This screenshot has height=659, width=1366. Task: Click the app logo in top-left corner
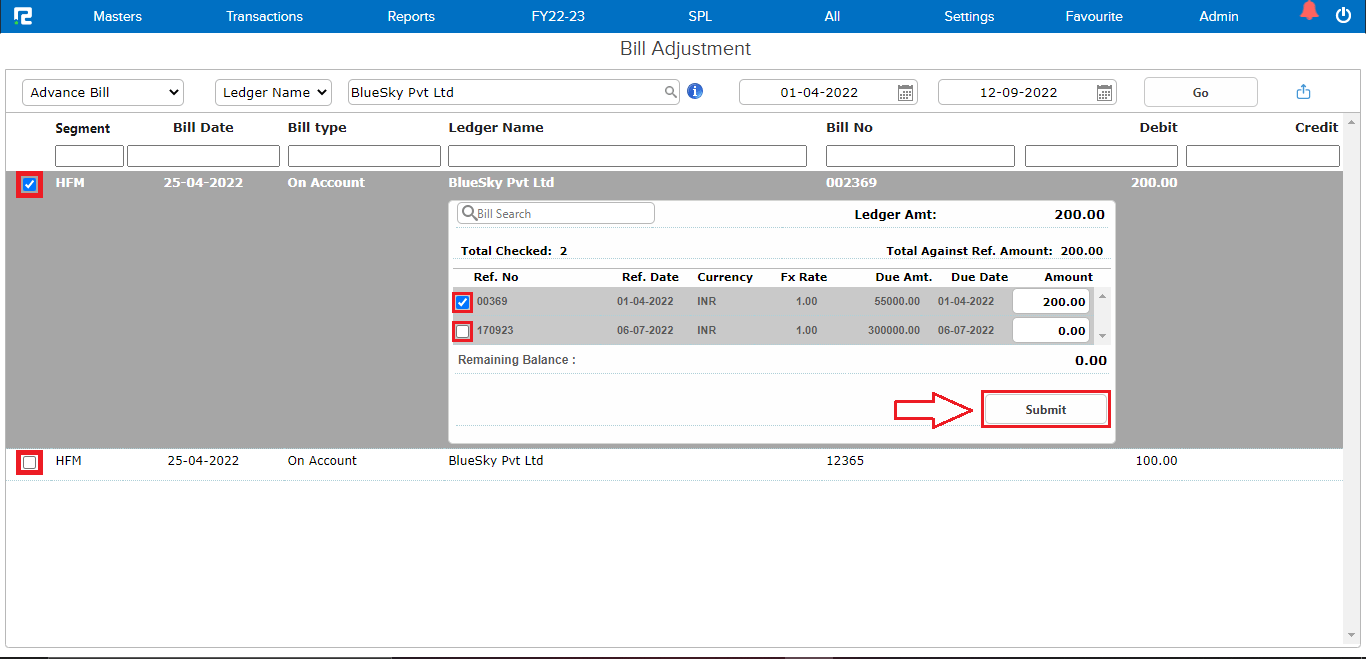tap(22, 16)
